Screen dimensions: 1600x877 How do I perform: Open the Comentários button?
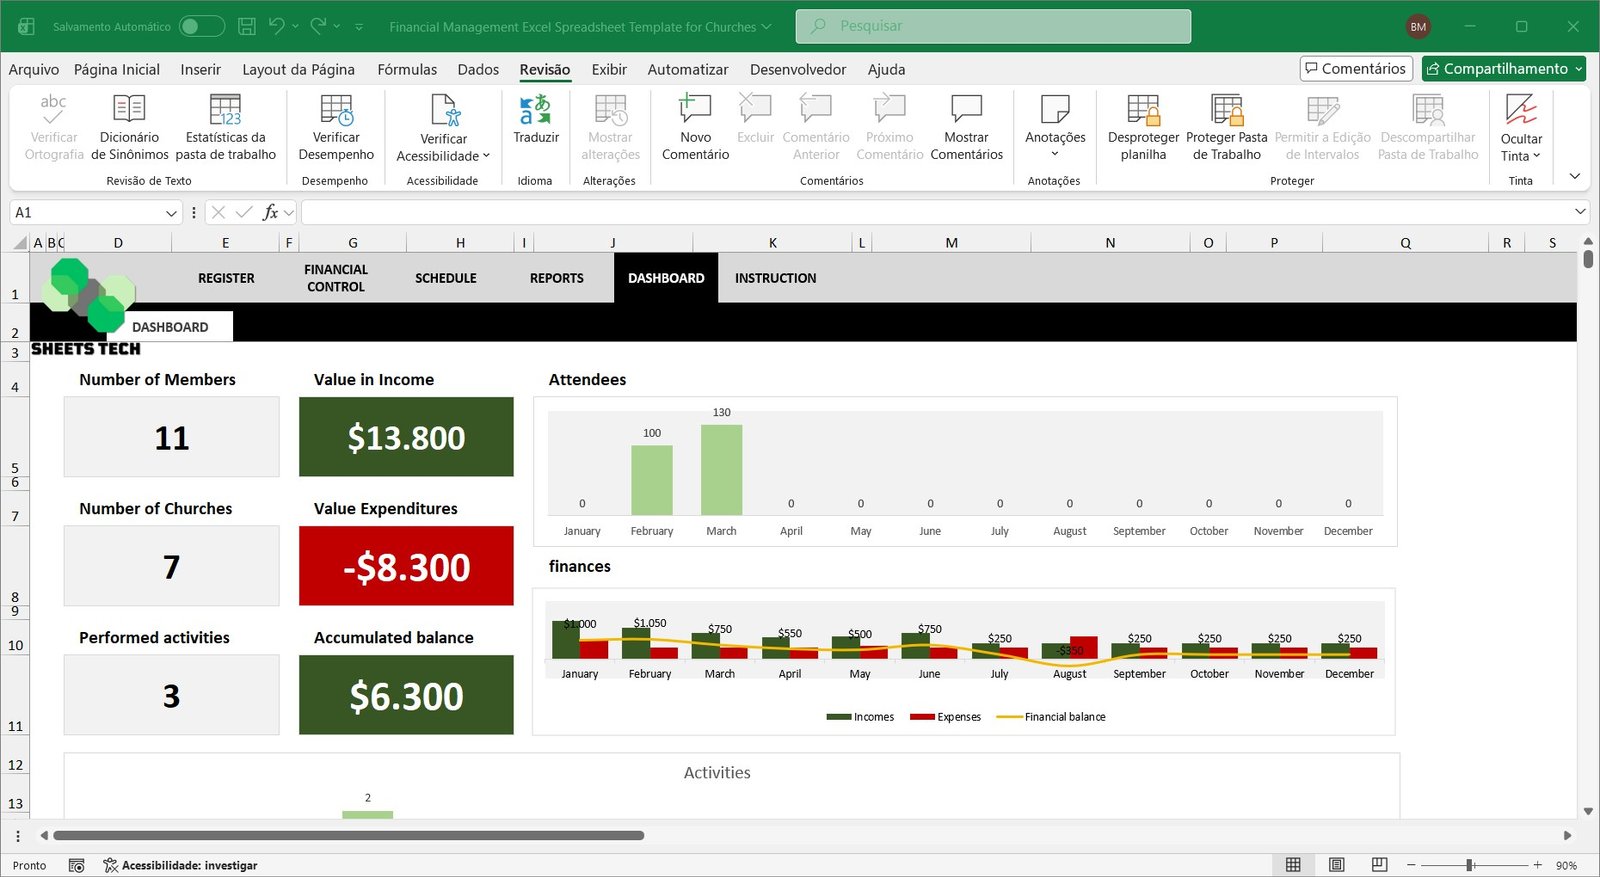point(1356,69)
